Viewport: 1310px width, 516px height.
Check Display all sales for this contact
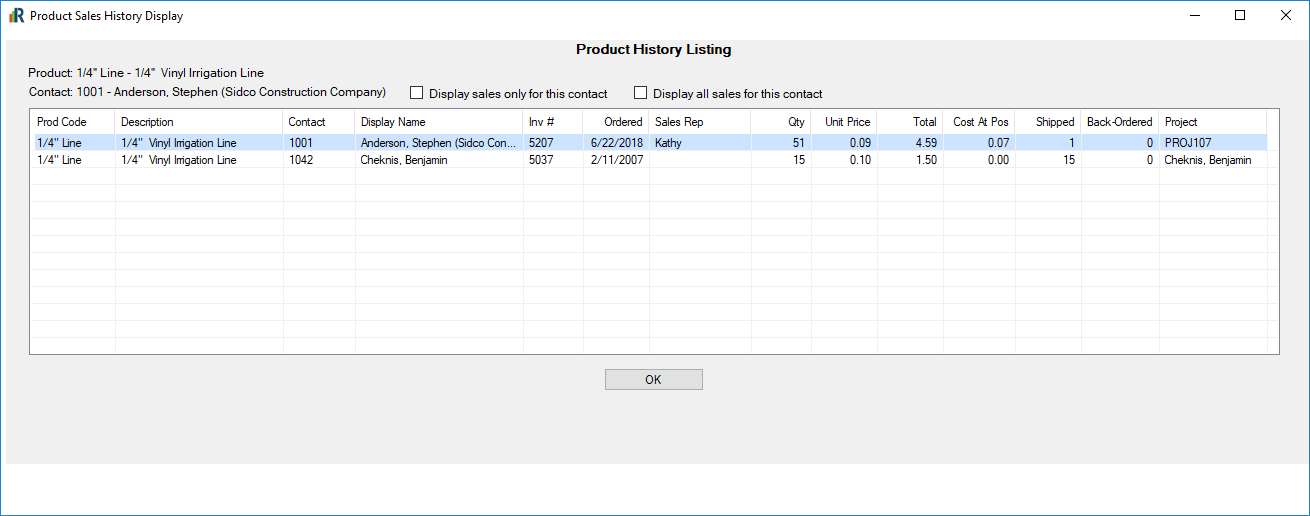point(641,93)
